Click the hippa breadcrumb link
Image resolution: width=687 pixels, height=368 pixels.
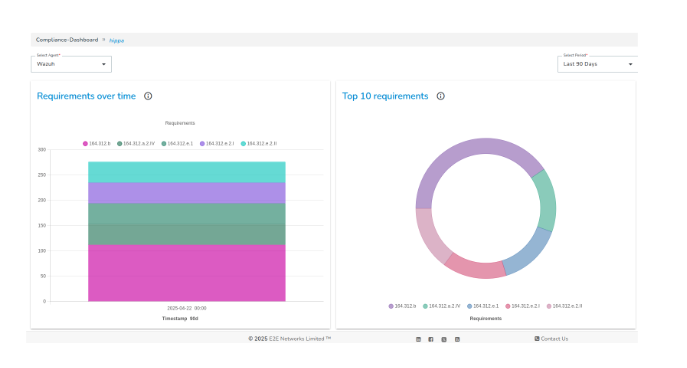pos(117,40)
